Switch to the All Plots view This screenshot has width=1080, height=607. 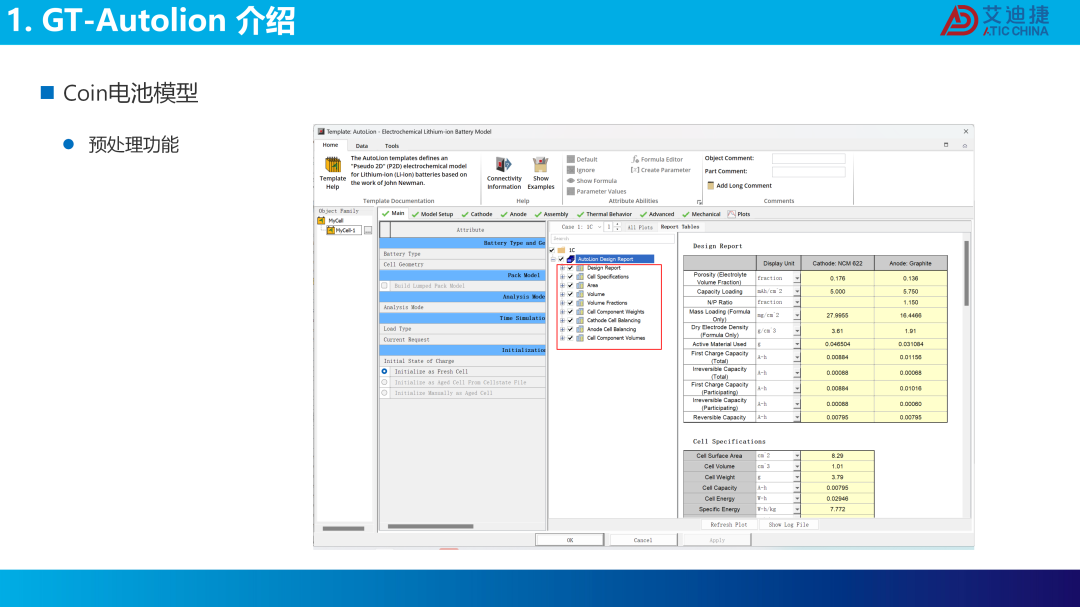[x=640, y=227]
